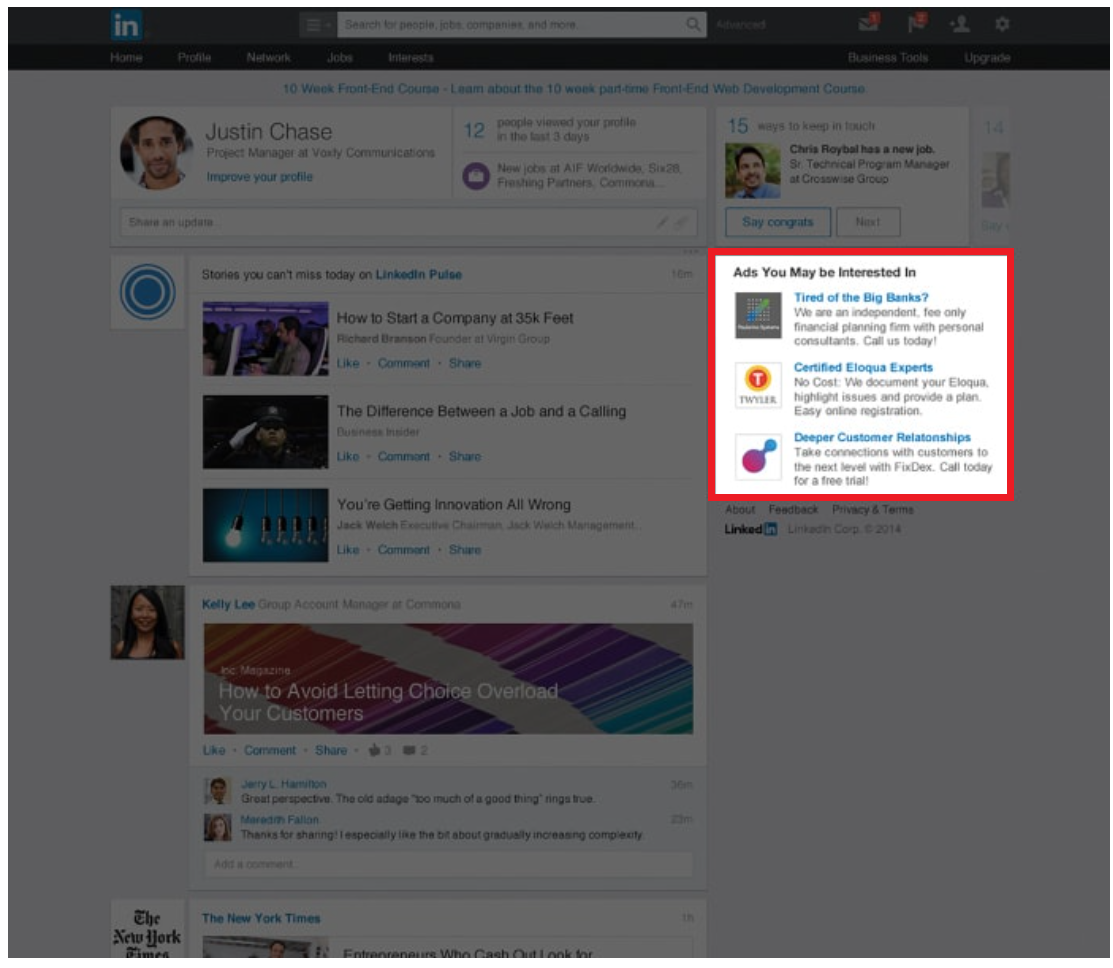Open the Choice Overload article image

[x=448, y=678]
